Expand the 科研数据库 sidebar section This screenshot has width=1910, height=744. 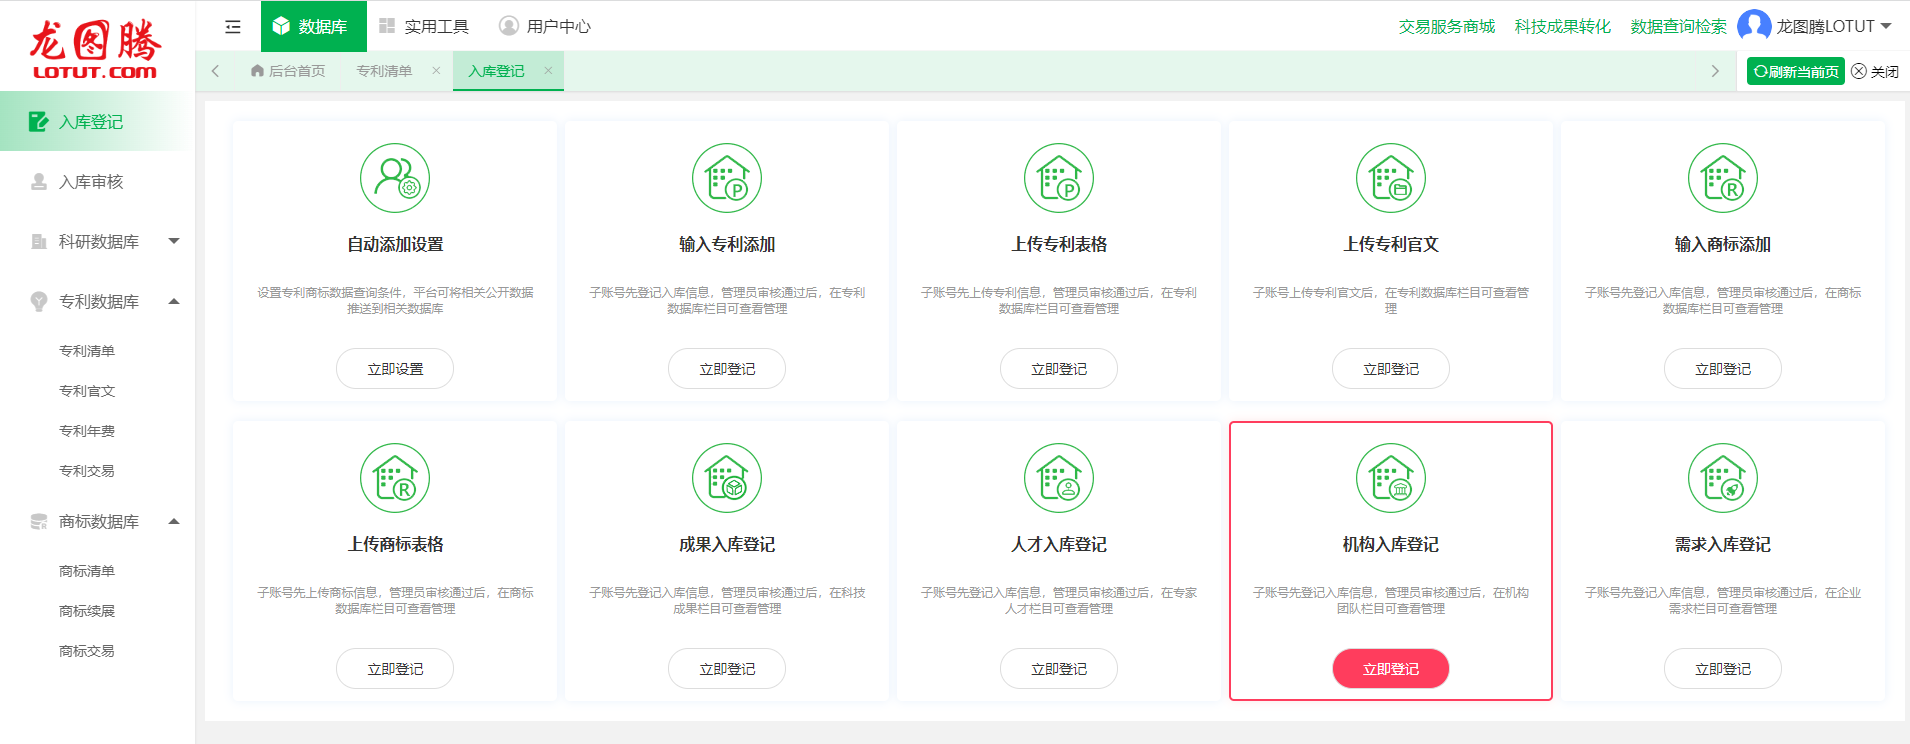pyautogui.click(x=174, y=241)
